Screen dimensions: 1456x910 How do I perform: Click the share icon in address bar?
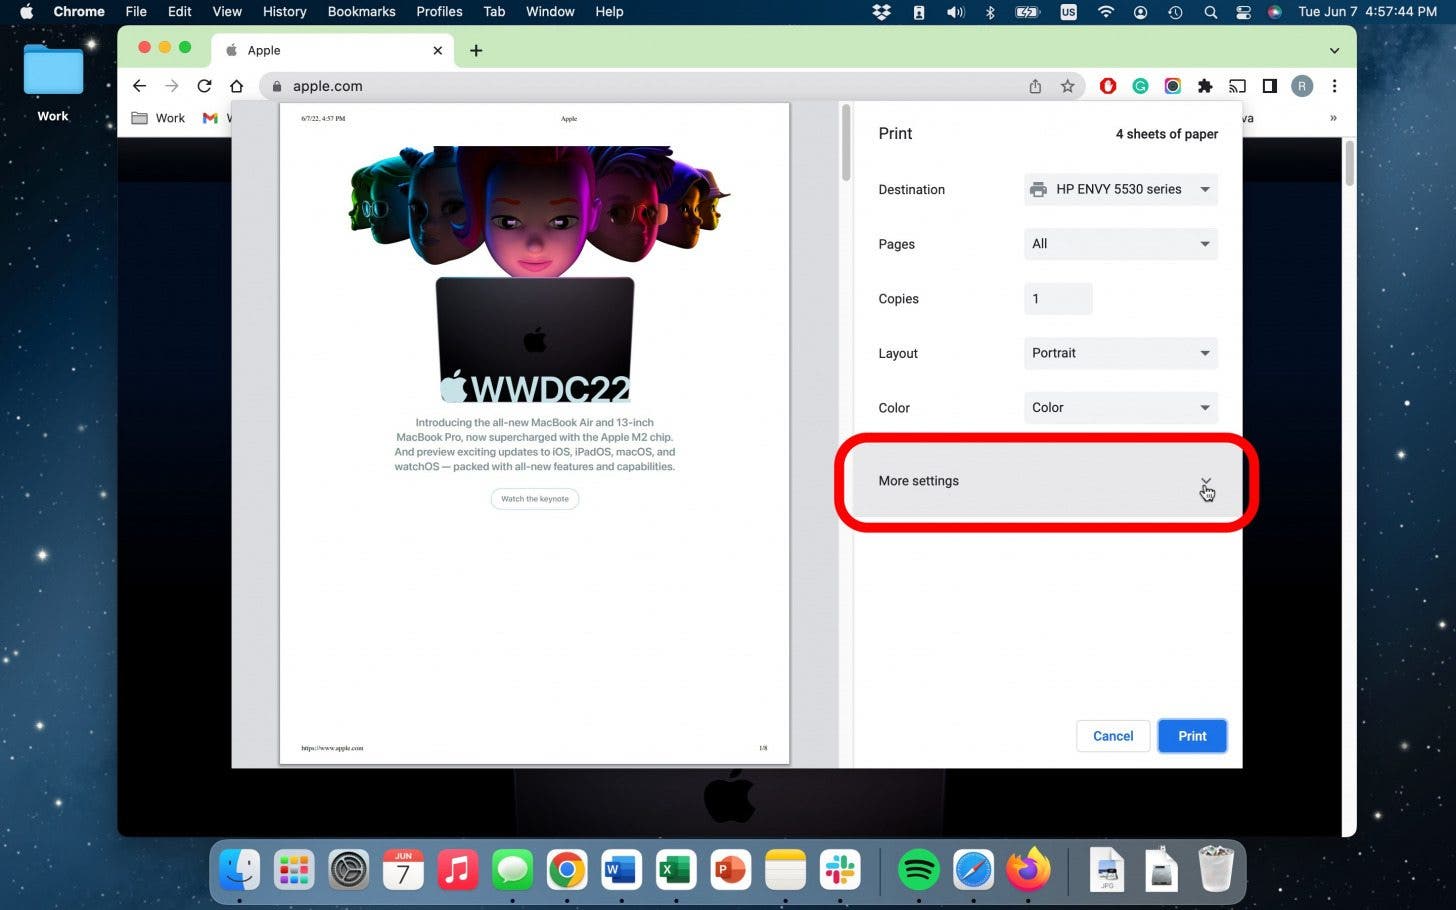tap(1035, 86)
